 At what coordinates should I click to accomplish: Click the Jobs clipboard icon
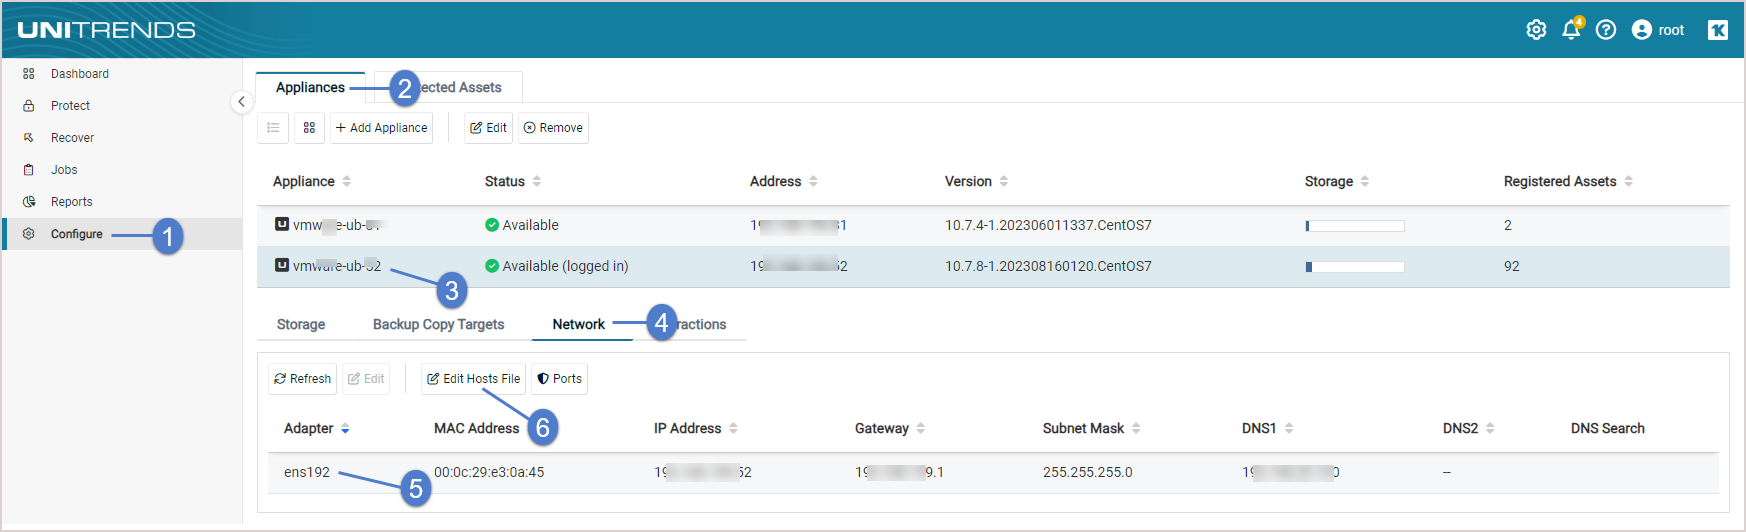tap(29, 170)
